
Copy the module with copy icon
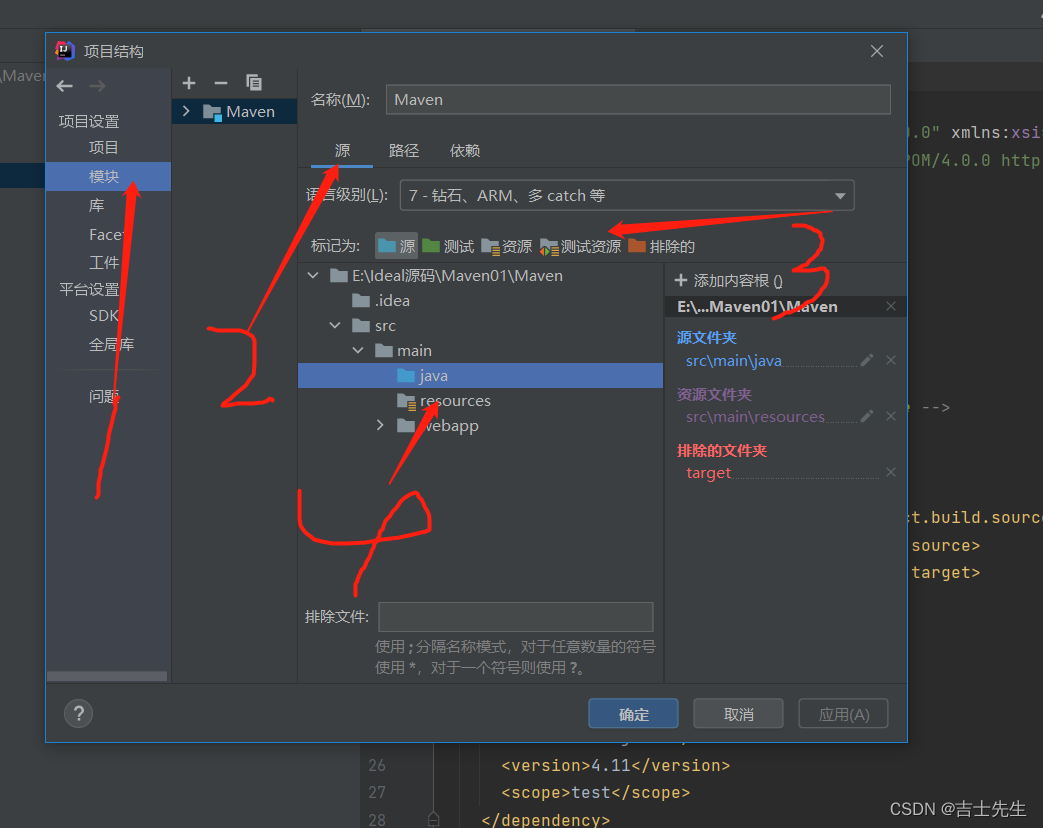[x=253, y=82]
